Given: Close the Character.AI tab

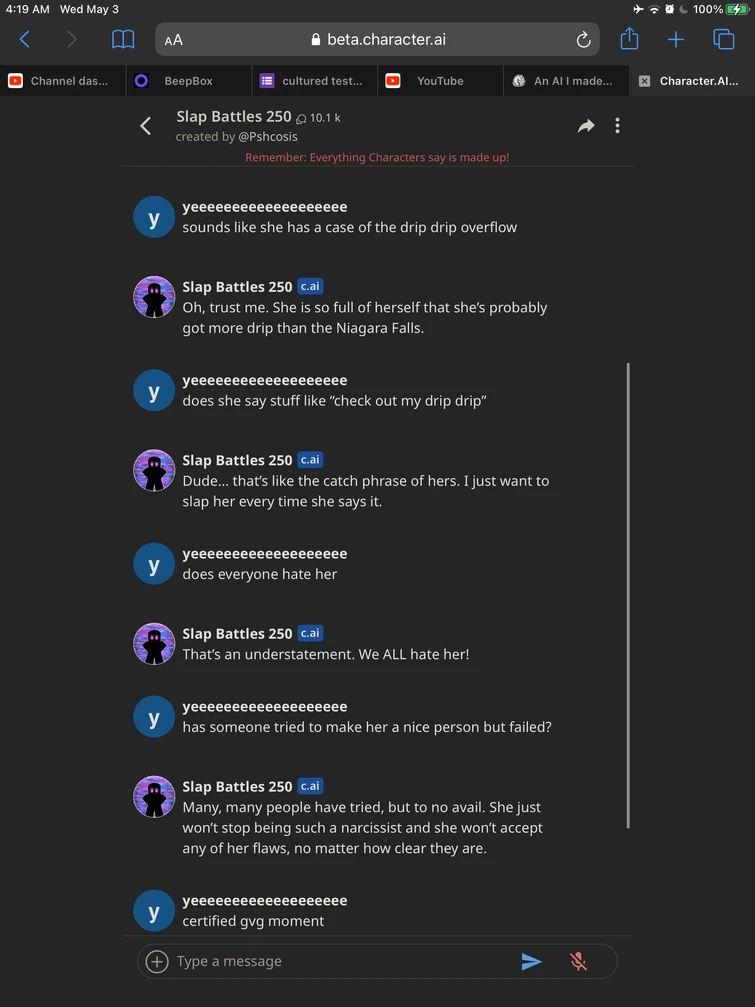Looking at the screenshot, I should point(644,81).
